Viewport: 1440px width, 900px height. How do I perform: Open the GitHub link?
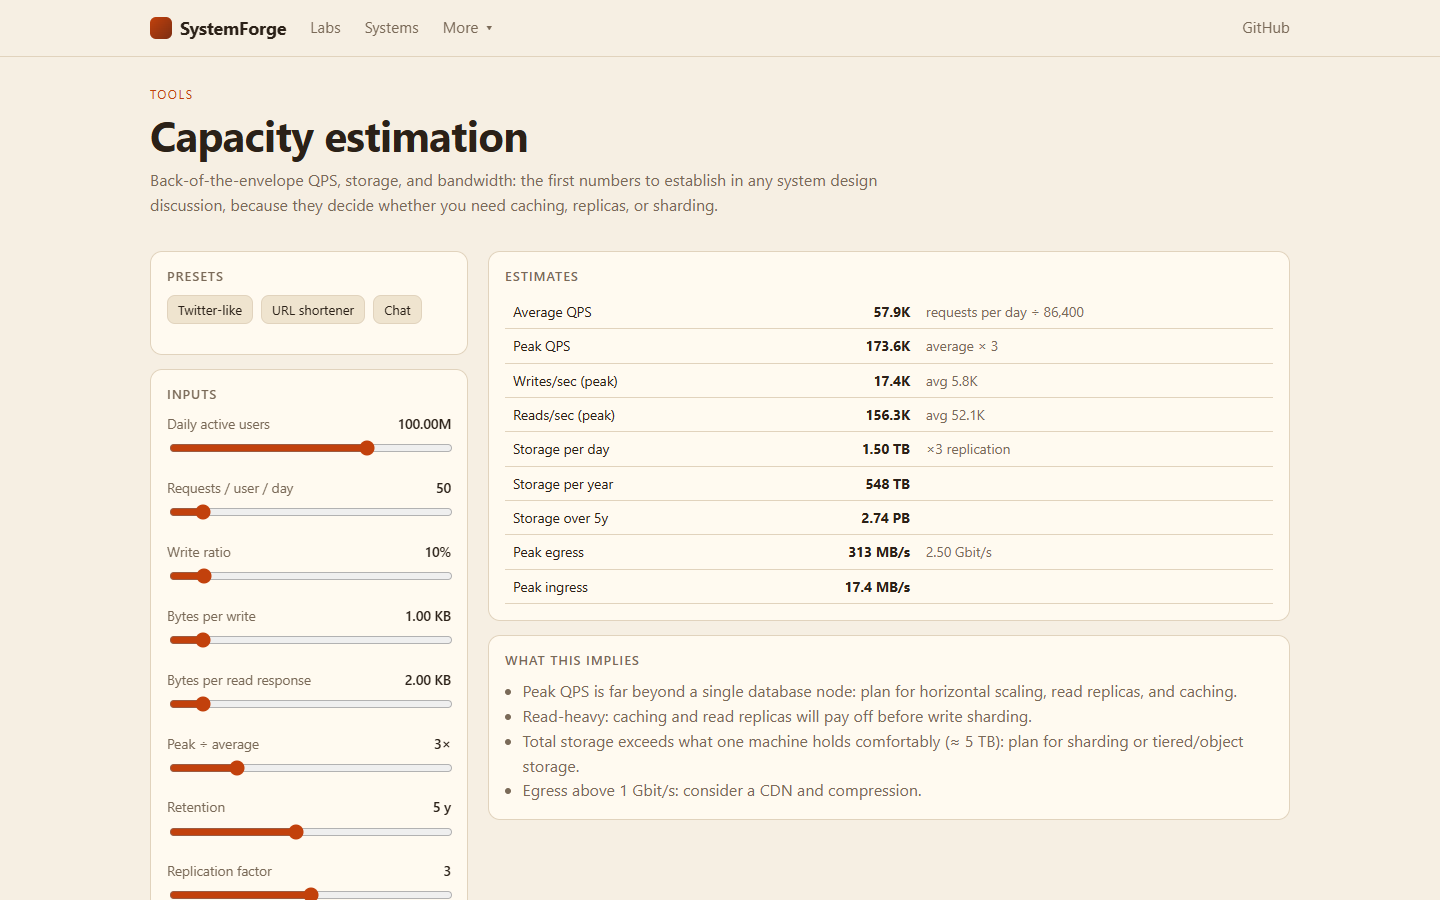(x=1265, y=28)
